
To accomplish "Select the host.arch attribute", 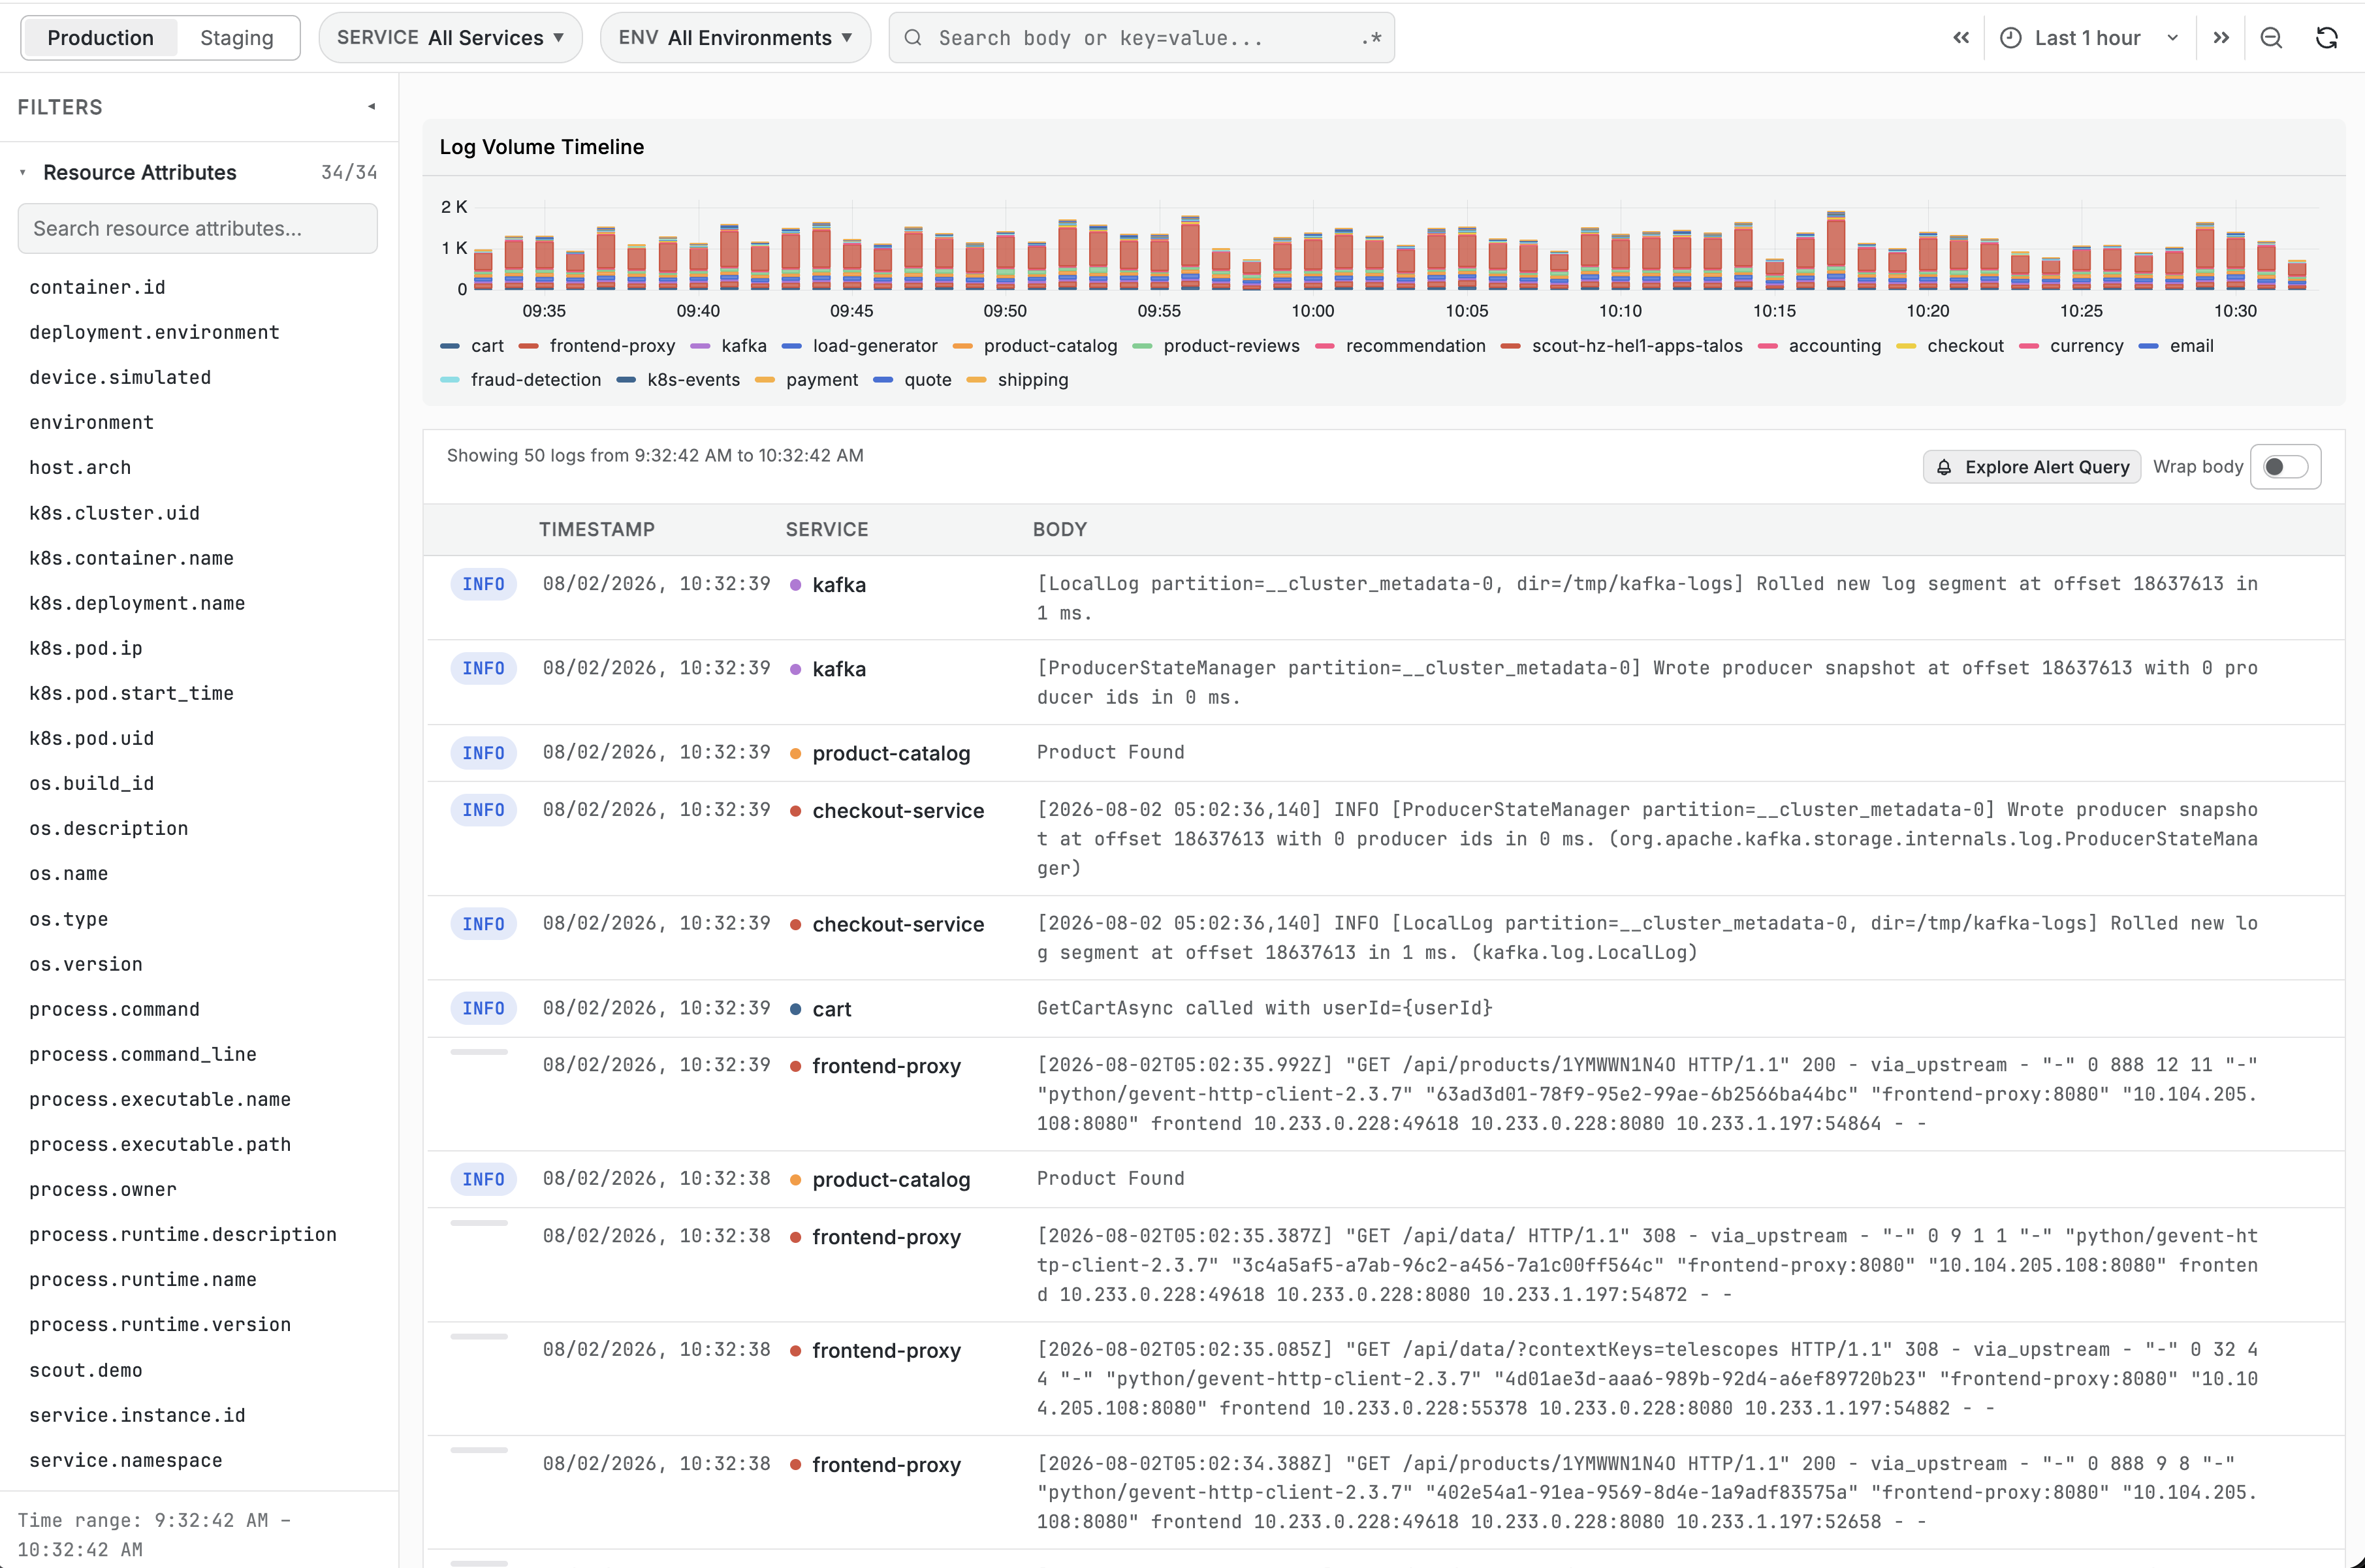I will (x=80, y=467).
